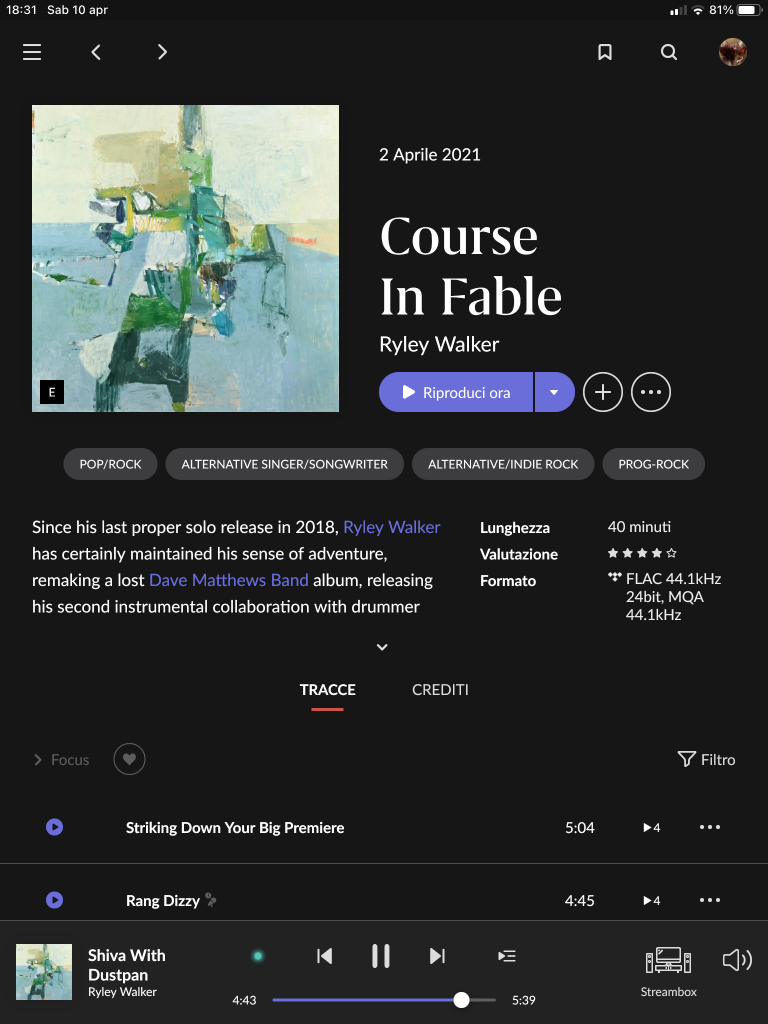The width and height of the screenshot is (768, 1024).
Task: Open the play queue icon
Action: [507, 956]
